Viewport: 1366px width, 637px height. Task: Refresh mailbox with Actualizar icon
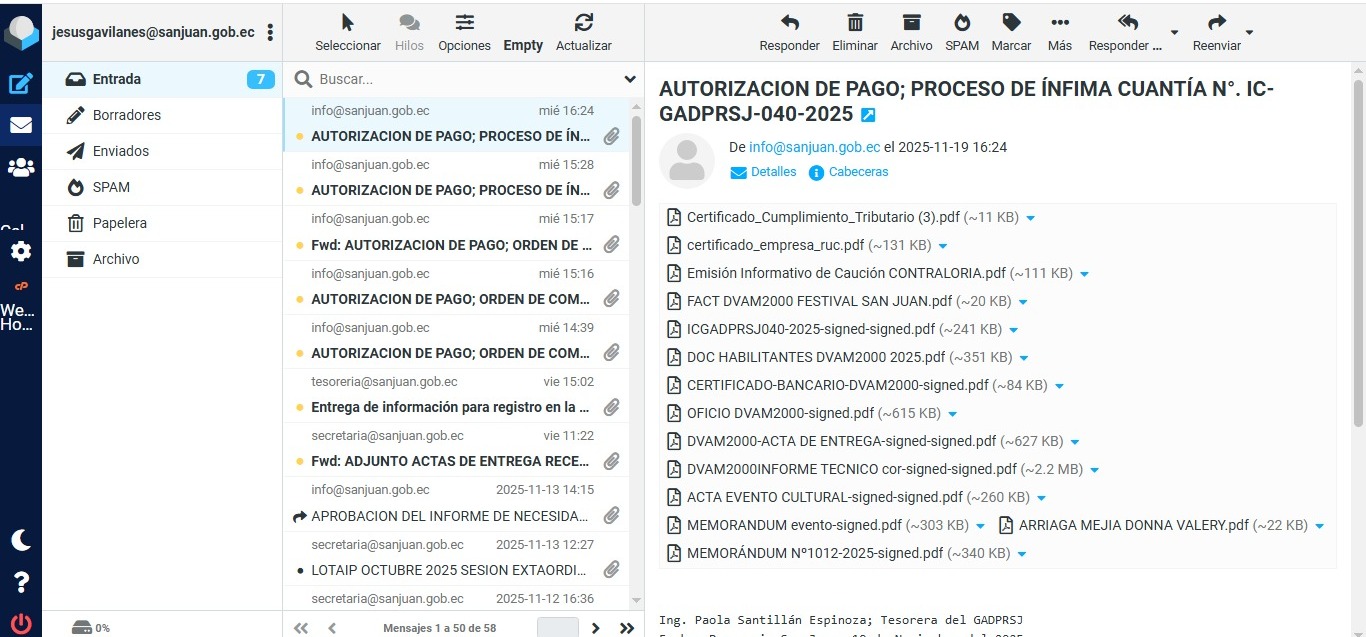[584, 32]
